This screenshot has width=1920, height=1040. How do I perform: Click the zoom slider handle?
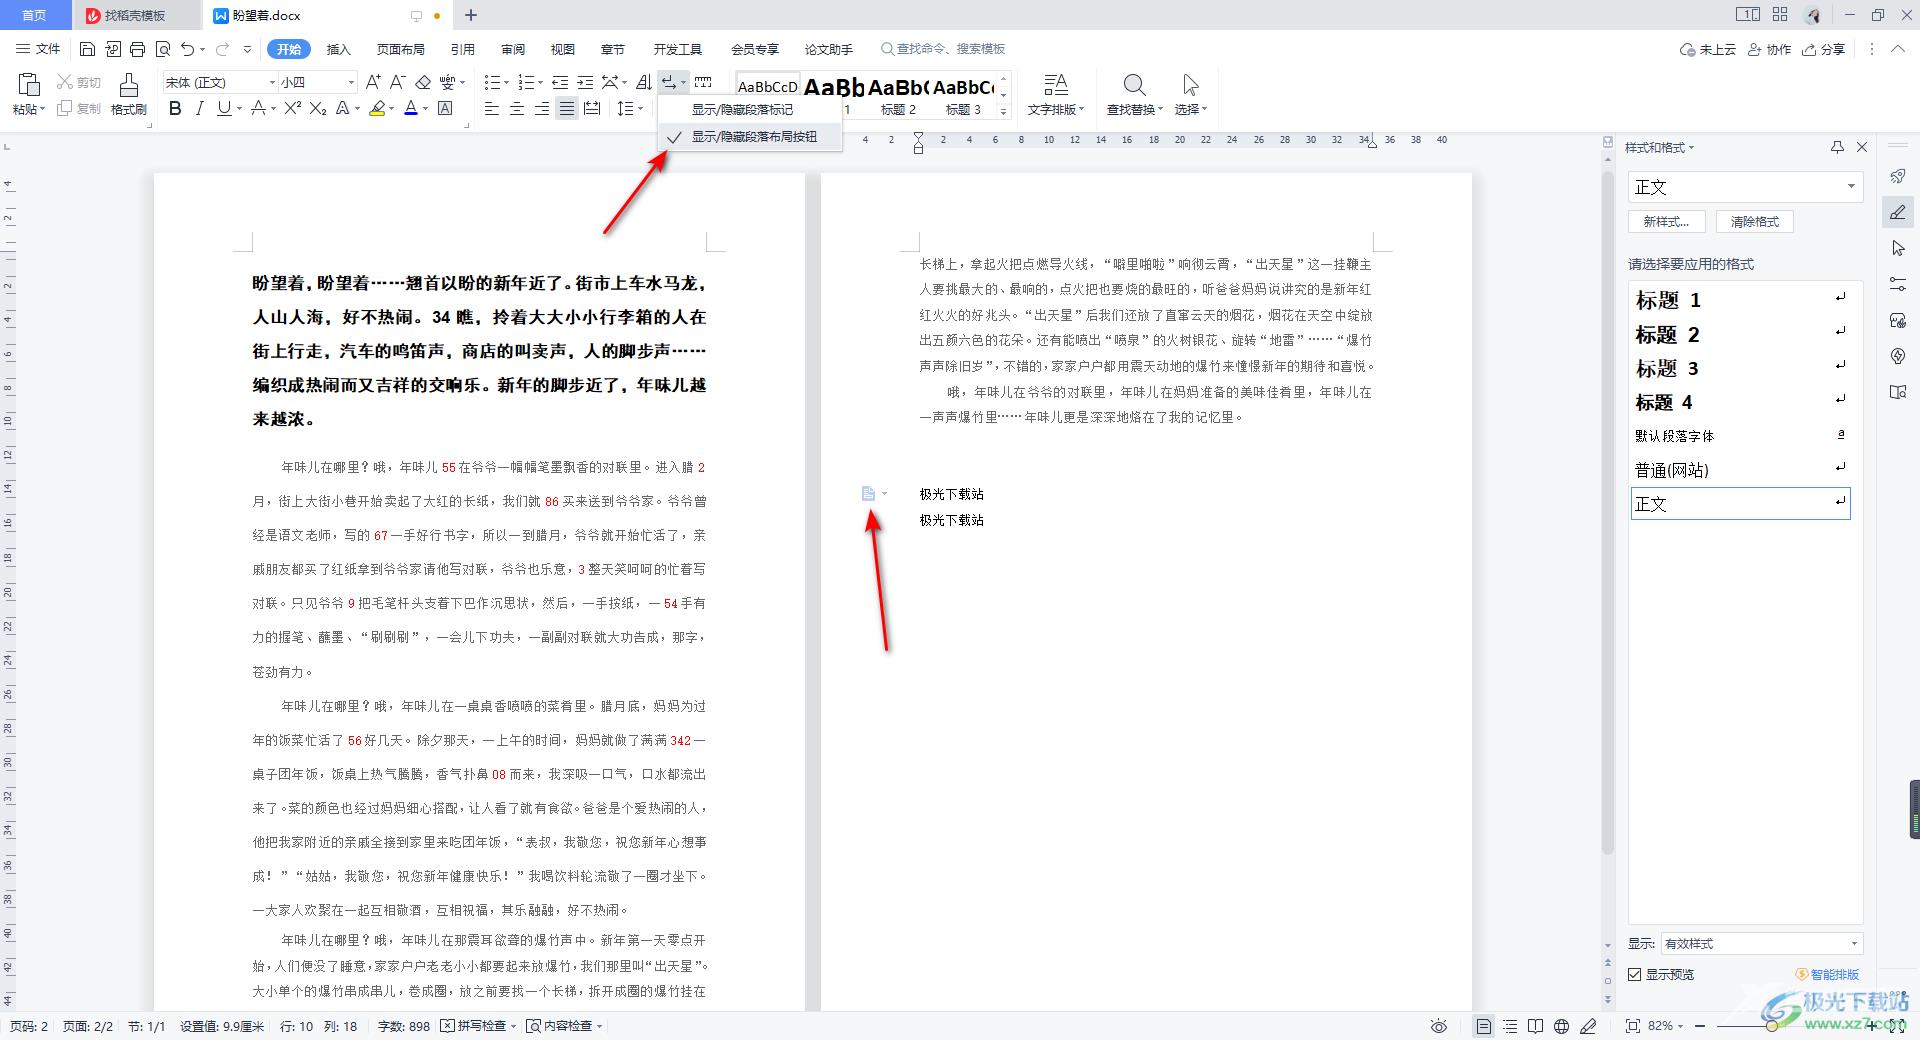[1771, 1026]
